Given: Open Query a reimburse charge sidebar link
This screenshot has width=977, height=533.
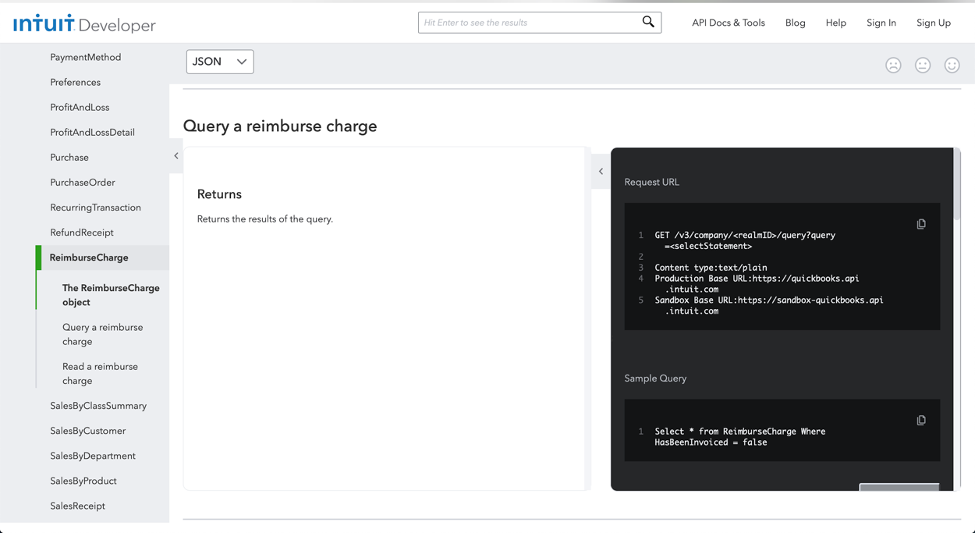Looking at the screenshot, I should coord(102,334).
